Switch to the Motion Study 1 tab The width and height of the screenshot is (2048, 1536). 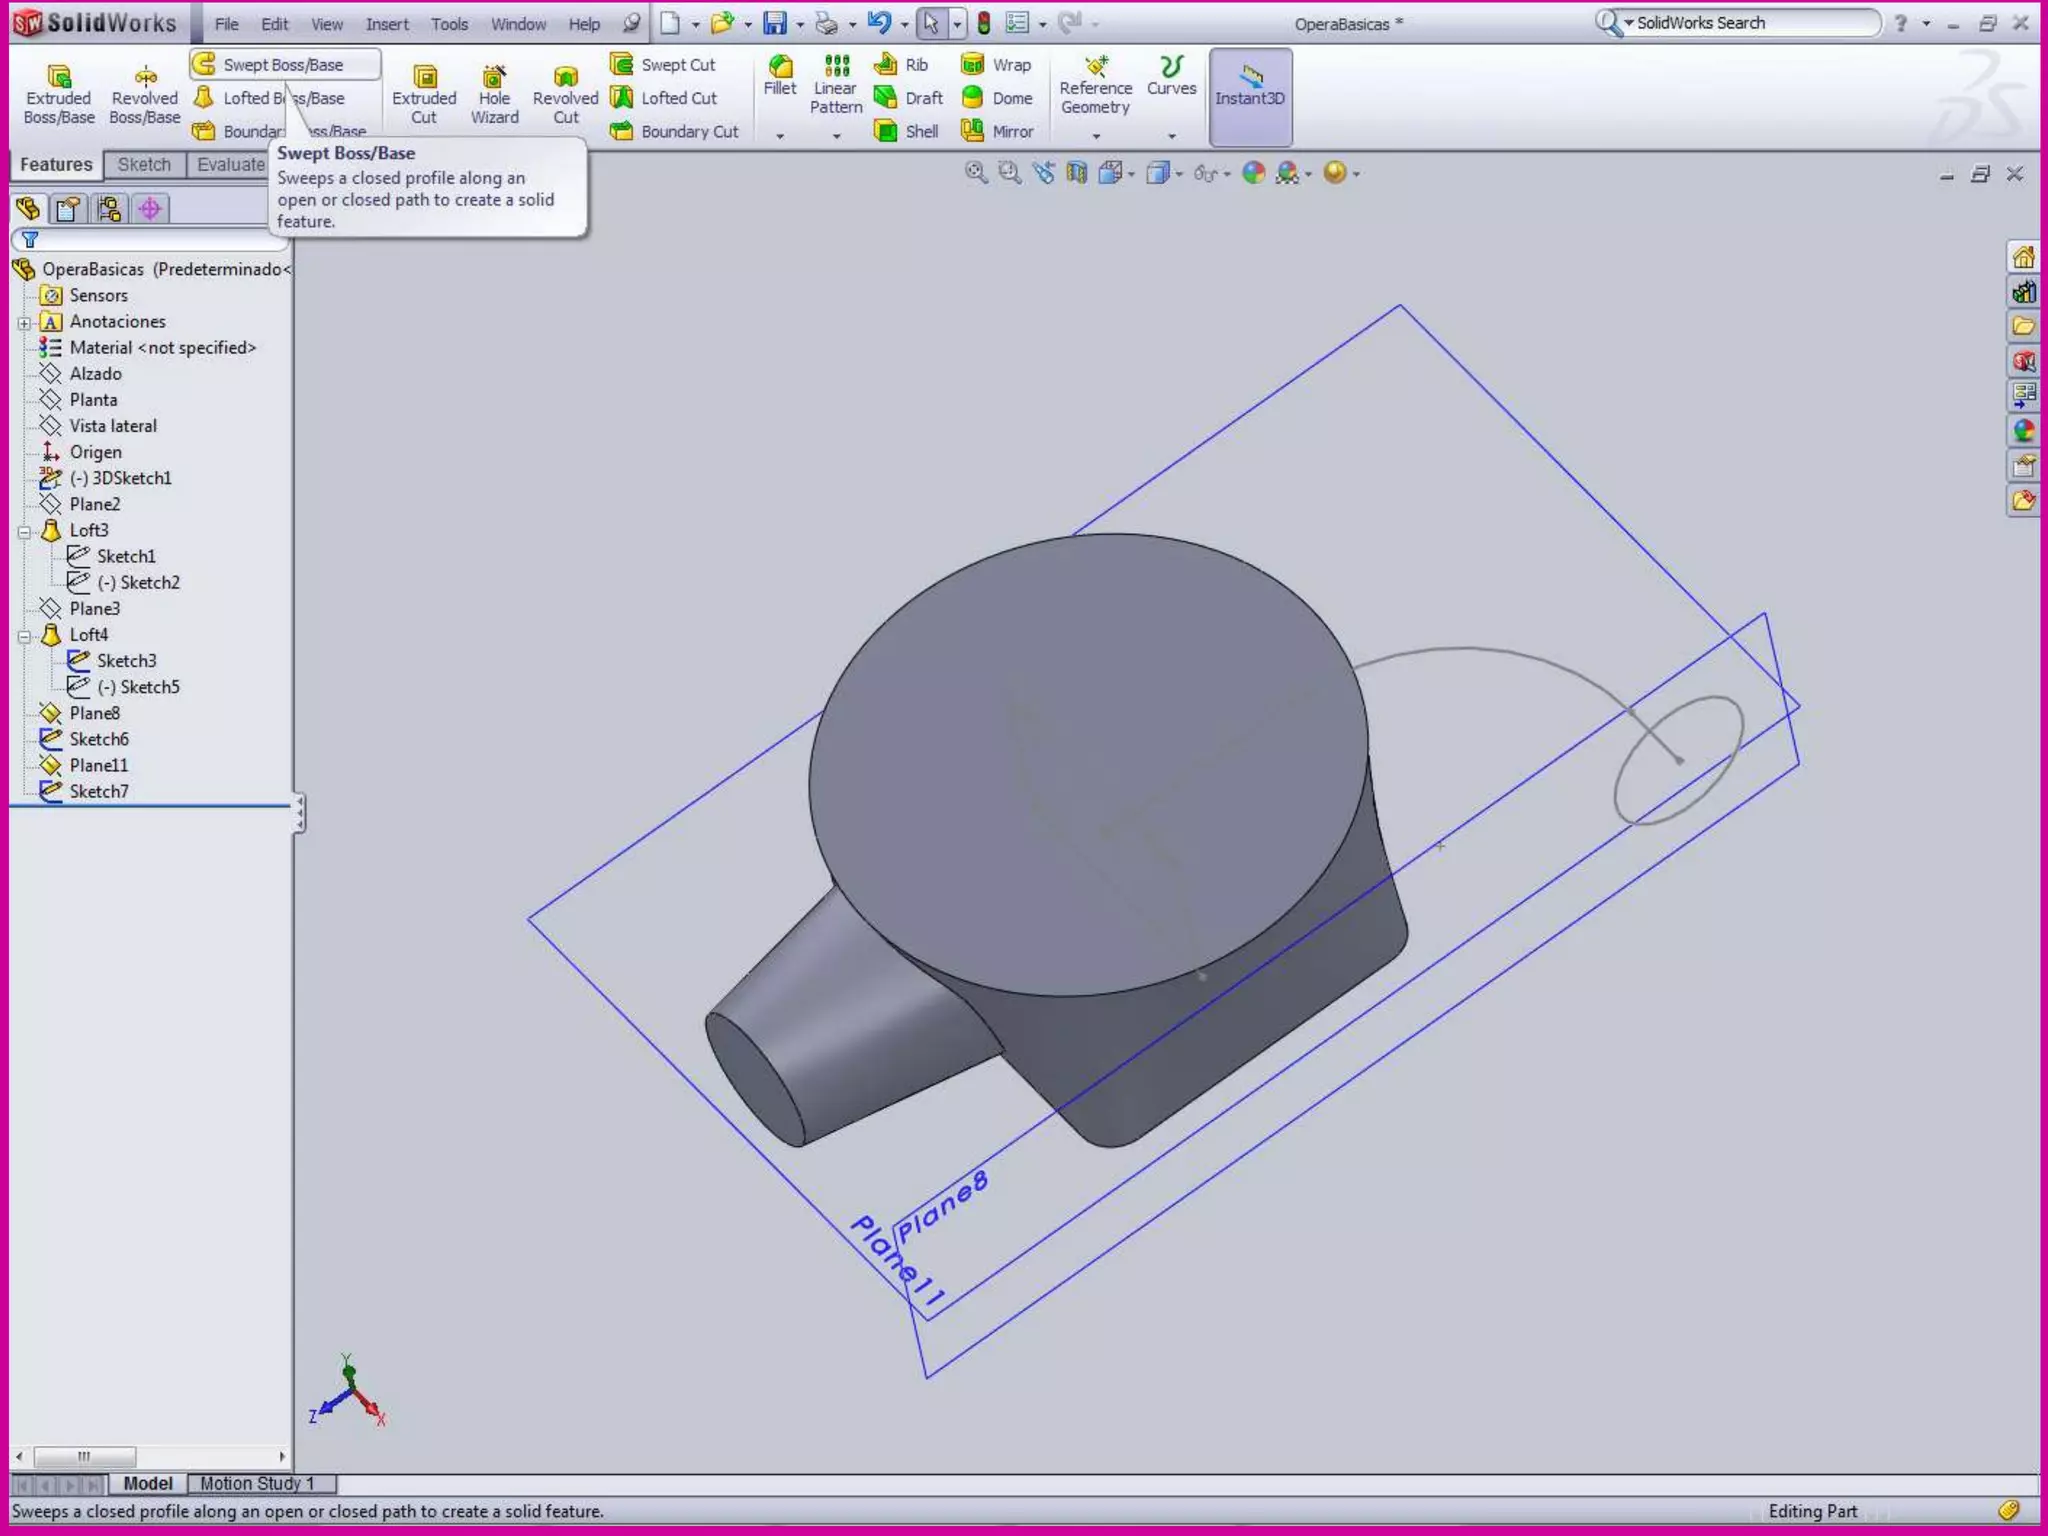(x=258, y=1483)
